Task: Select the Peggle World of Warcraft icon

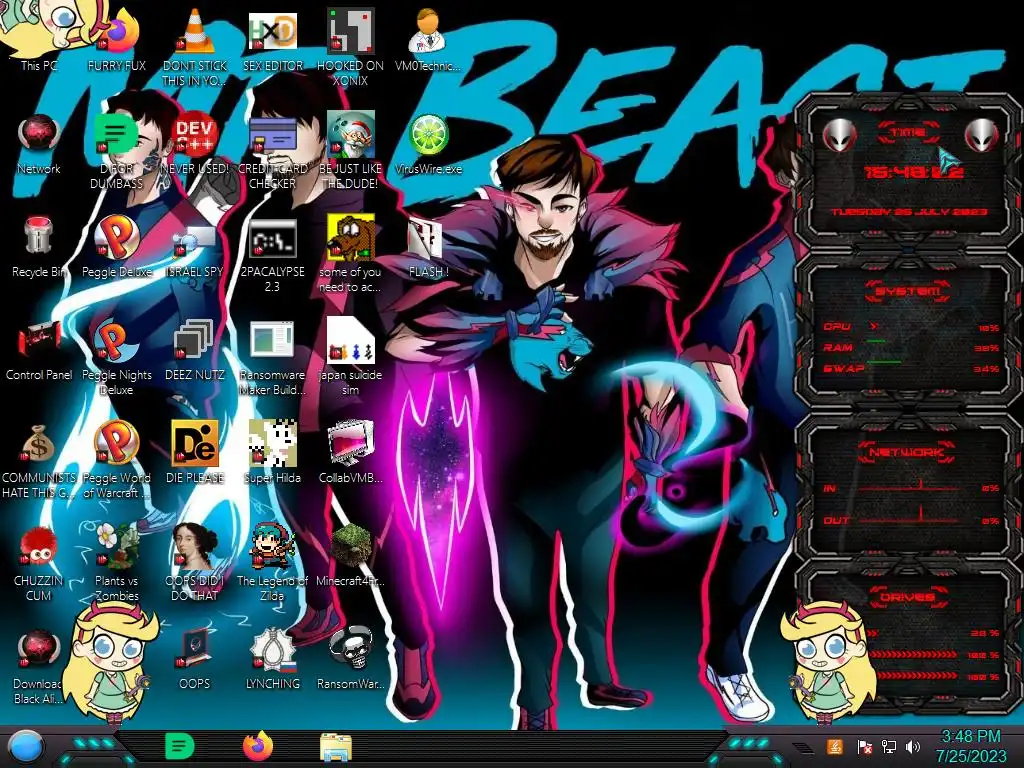Action: [117, 460]
